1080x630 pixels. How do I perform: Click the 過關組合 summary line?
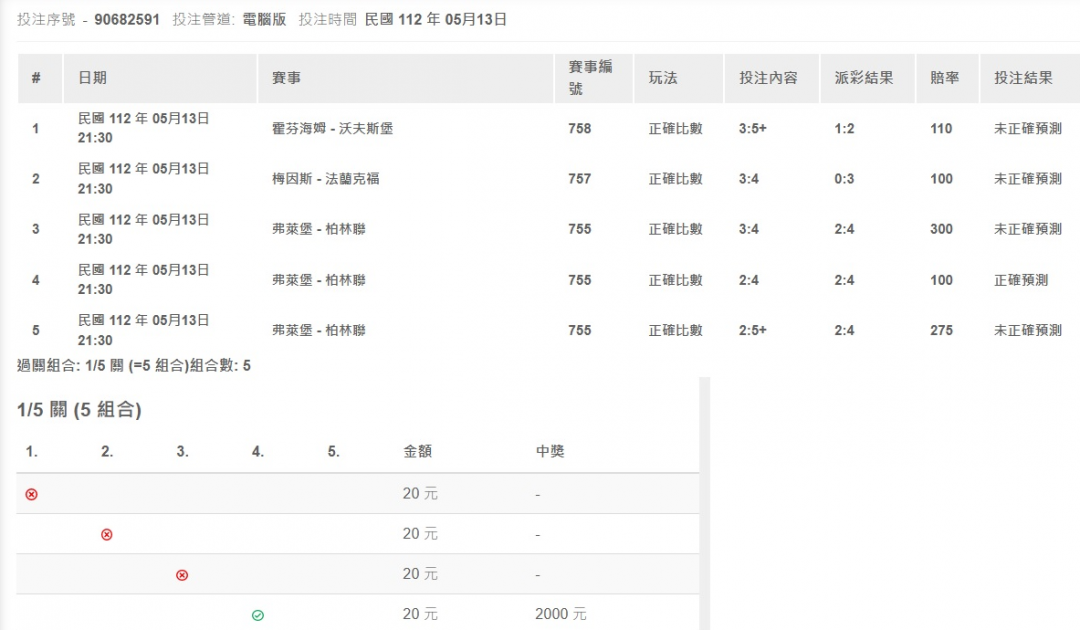[x=134, y=366]
